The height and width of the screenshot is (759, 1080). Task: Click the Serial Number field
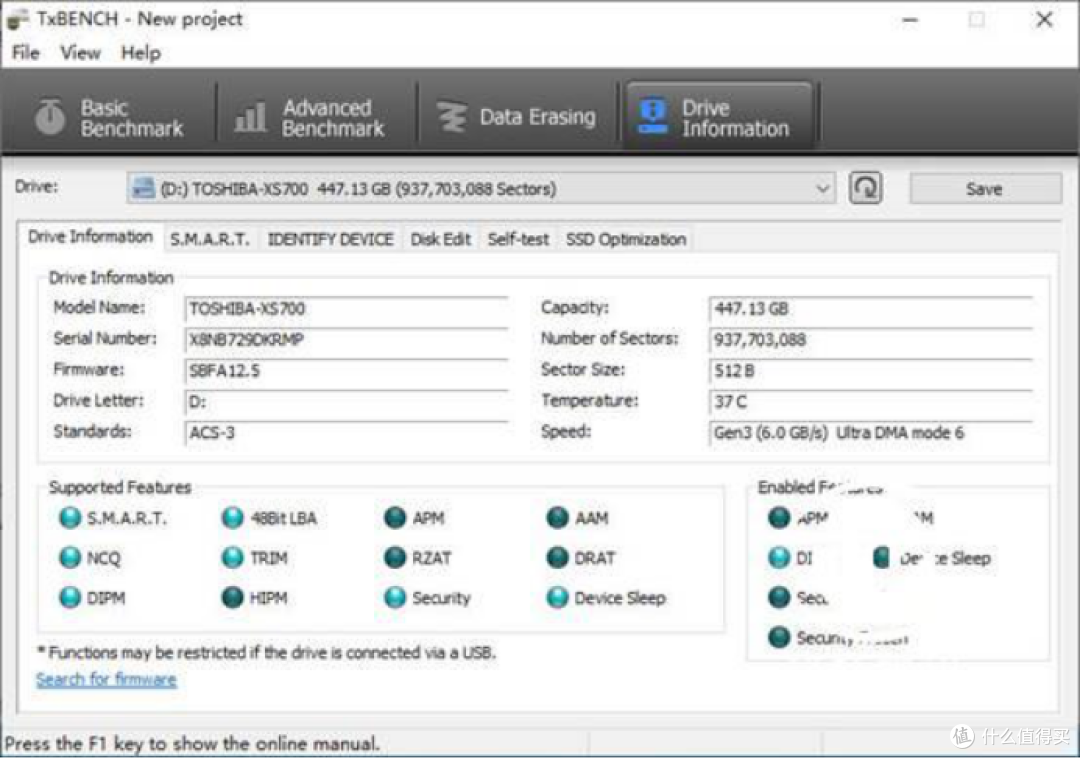click(346, 340)
